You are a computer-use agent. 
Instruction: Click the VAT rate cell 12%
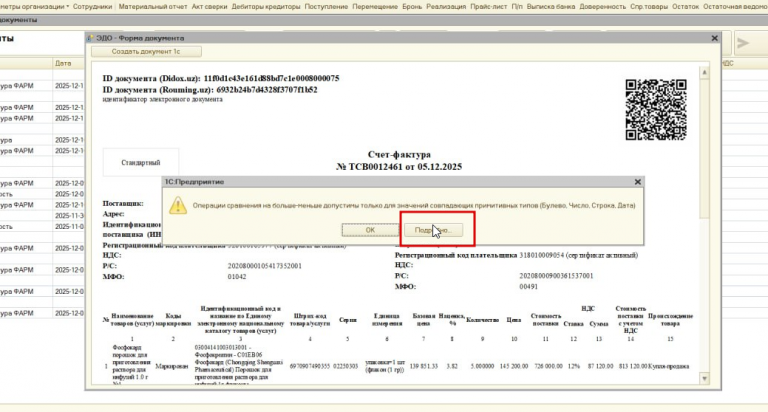574,366
